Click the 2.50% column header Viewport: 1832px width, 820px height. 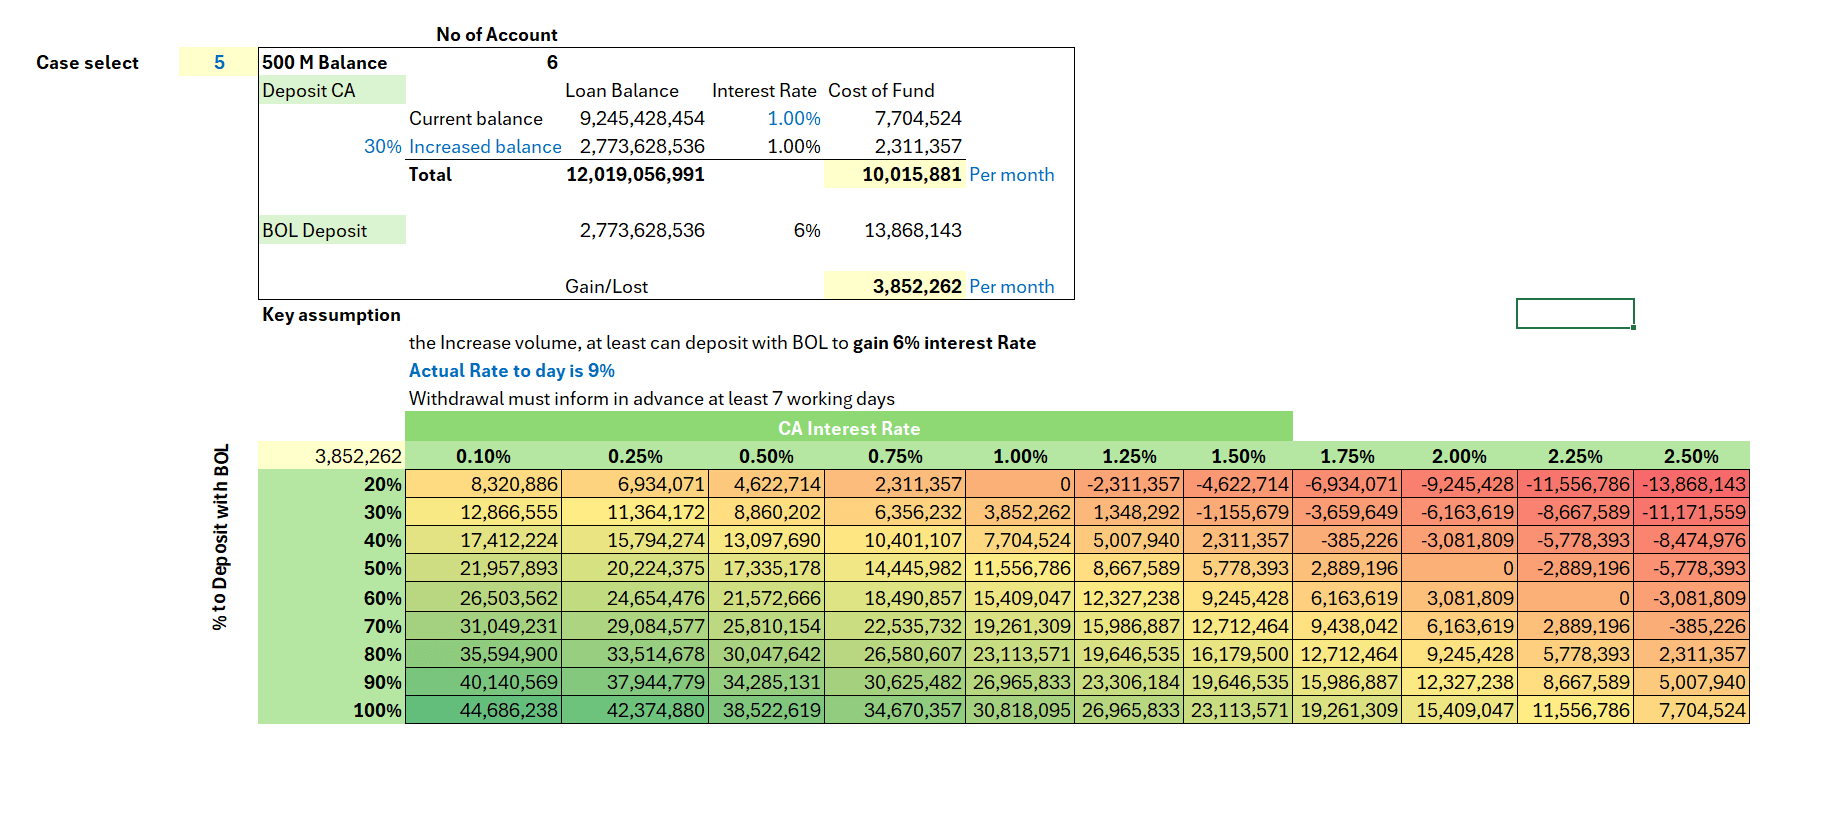(x=1691, y=456)
